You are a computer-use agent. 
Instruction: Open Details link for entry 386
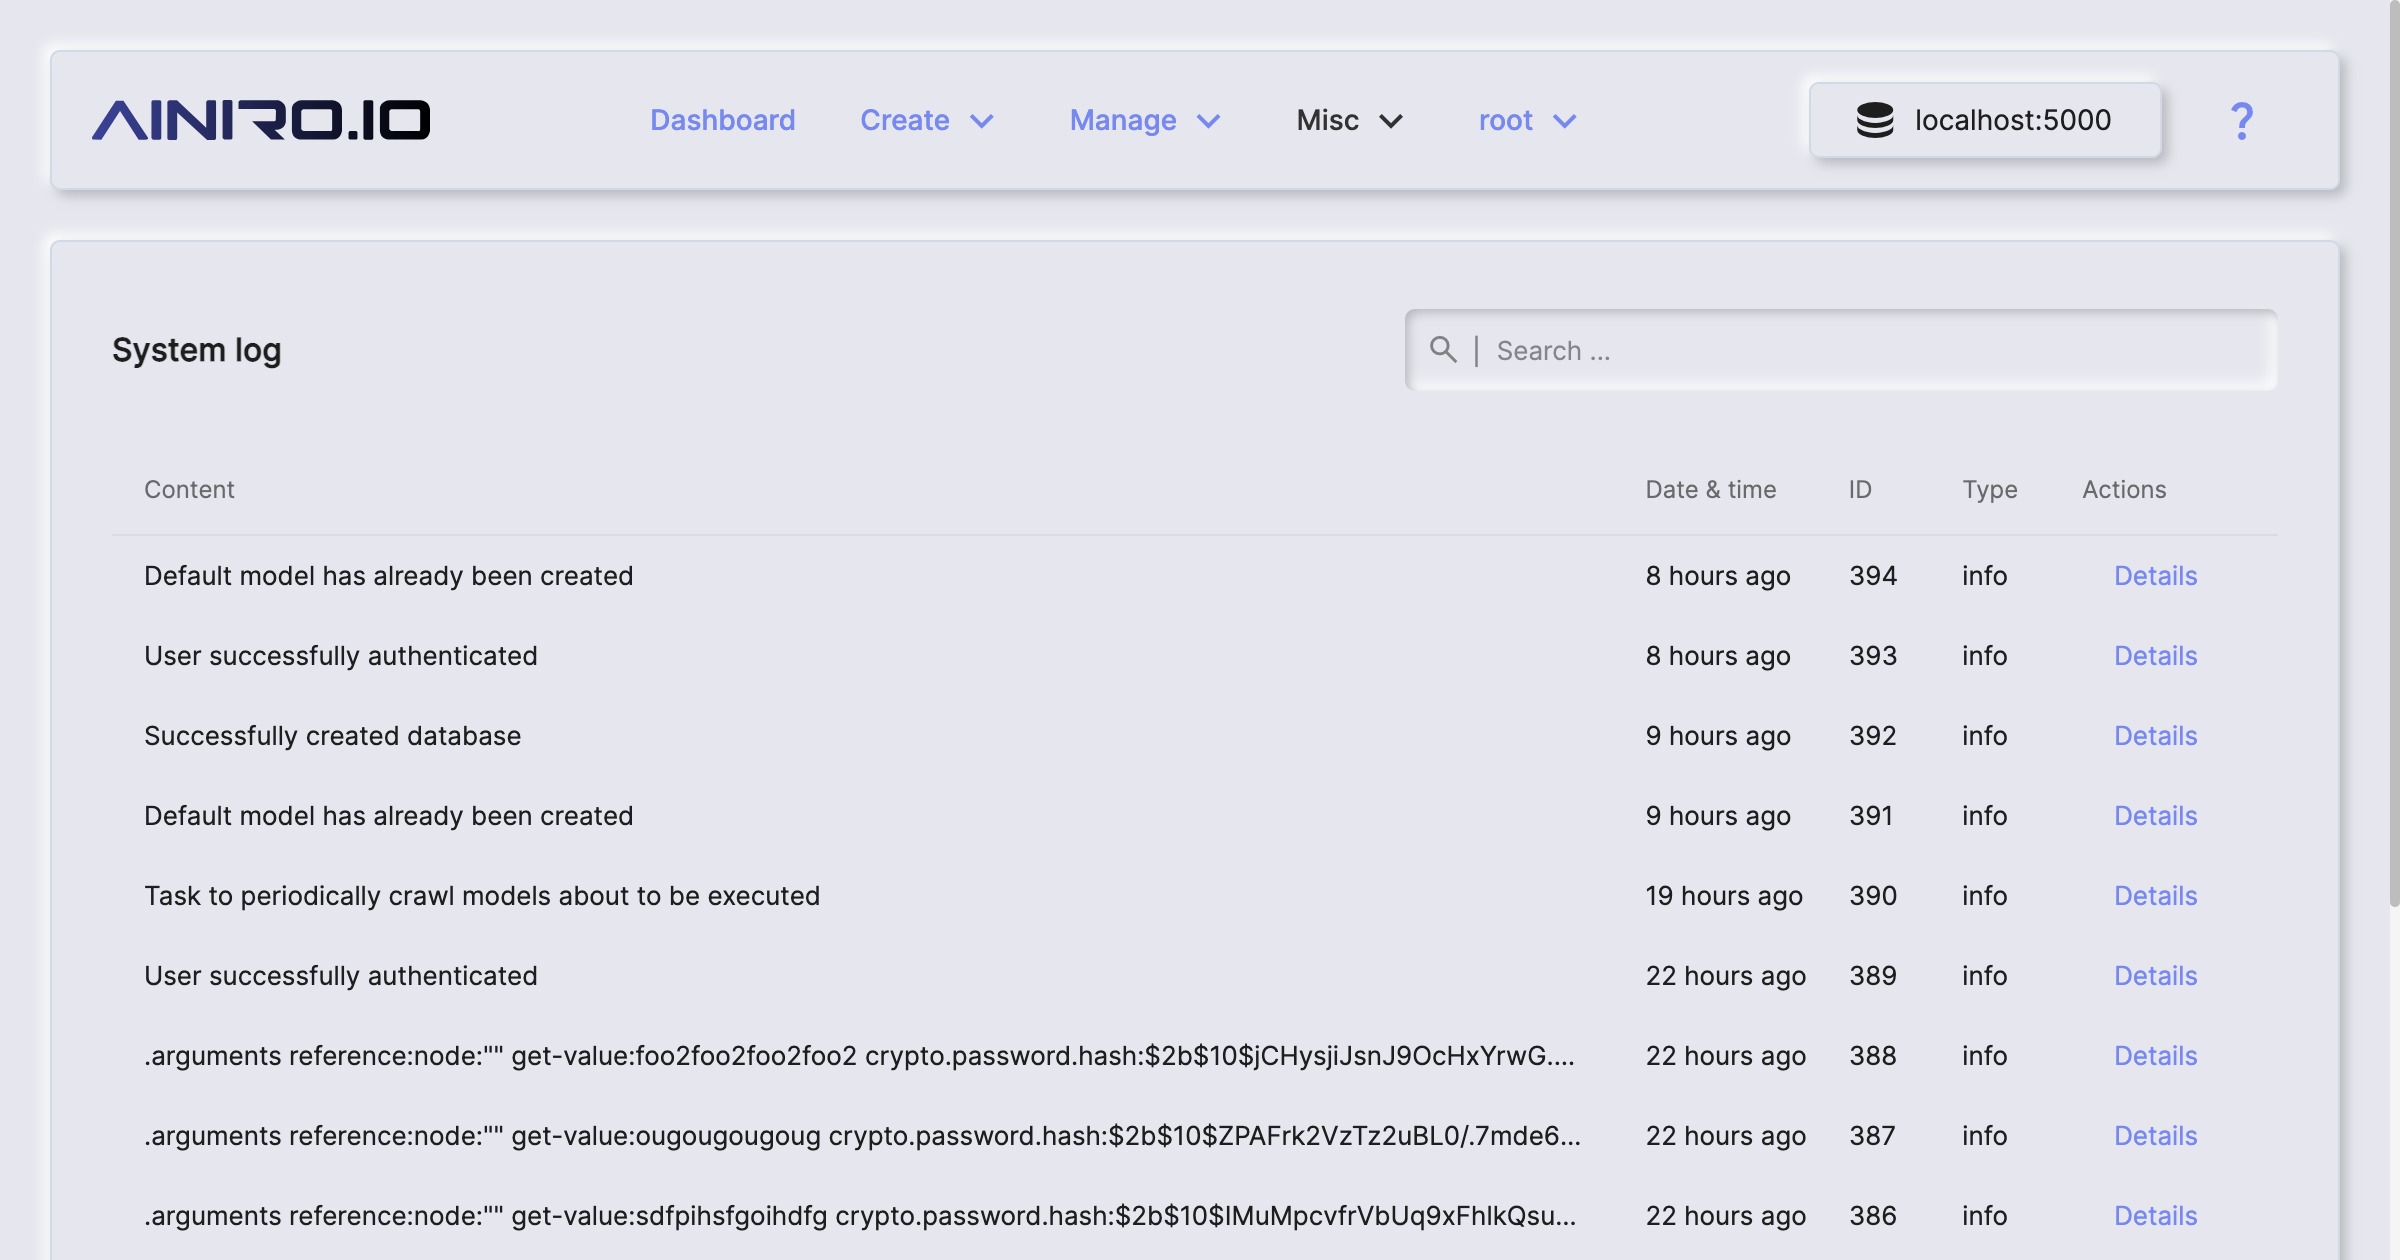coord(2155,1216)
